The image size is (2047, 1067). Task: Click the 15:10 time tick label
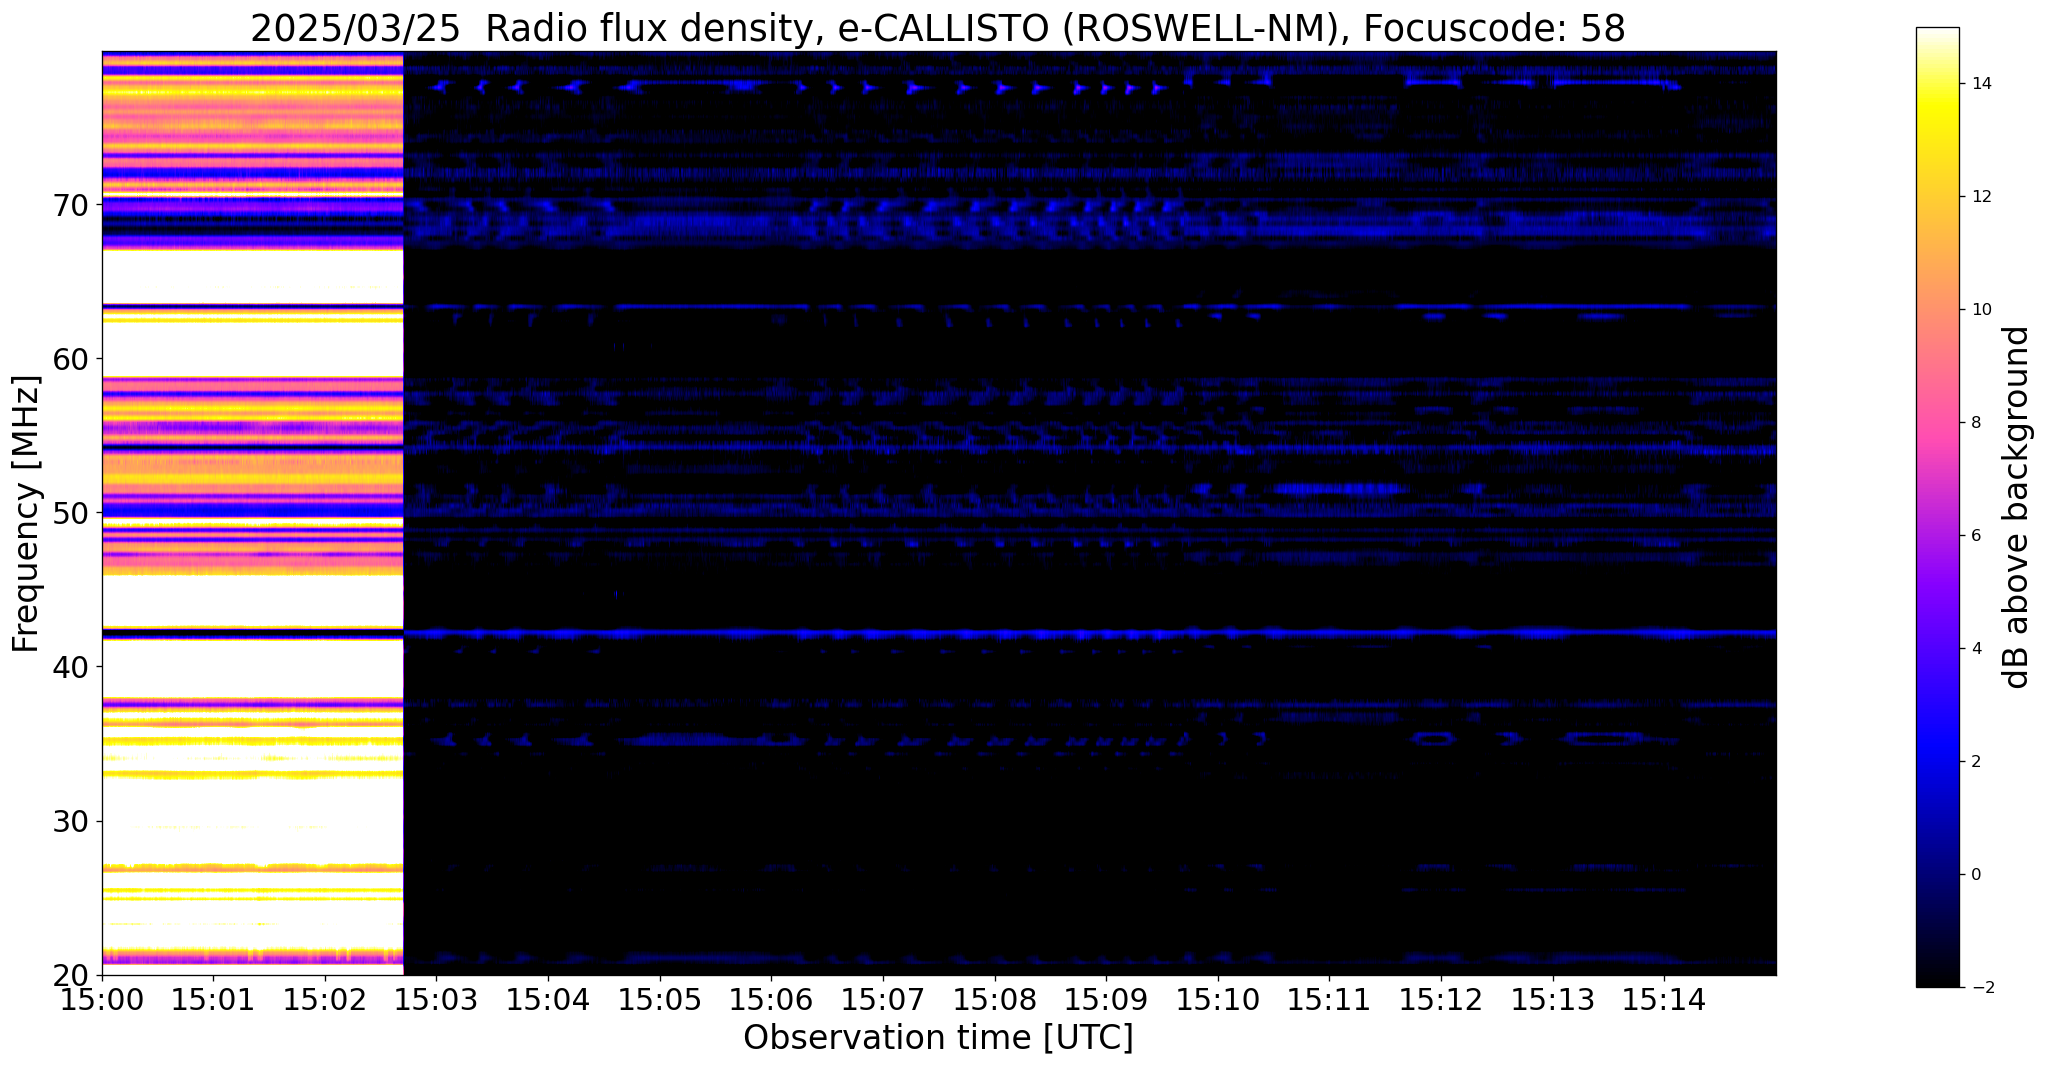point(1218,998)
